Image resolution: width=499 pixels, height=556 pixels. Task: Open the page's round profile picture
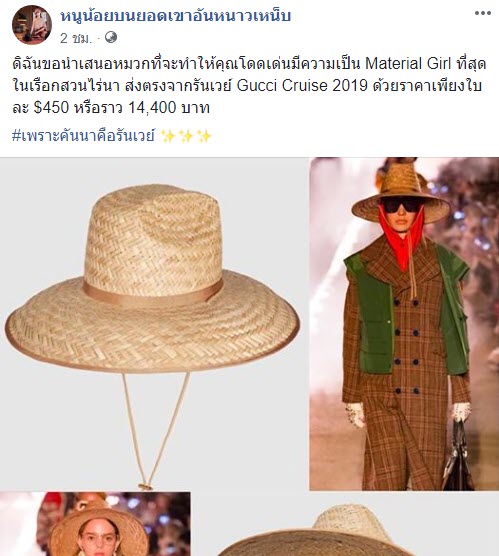32,25
